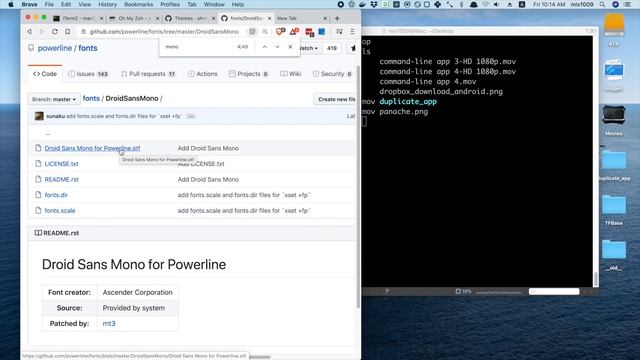Open Brave Shields lion icon
The image size is (640, 360).
click(x=280, y=31)
